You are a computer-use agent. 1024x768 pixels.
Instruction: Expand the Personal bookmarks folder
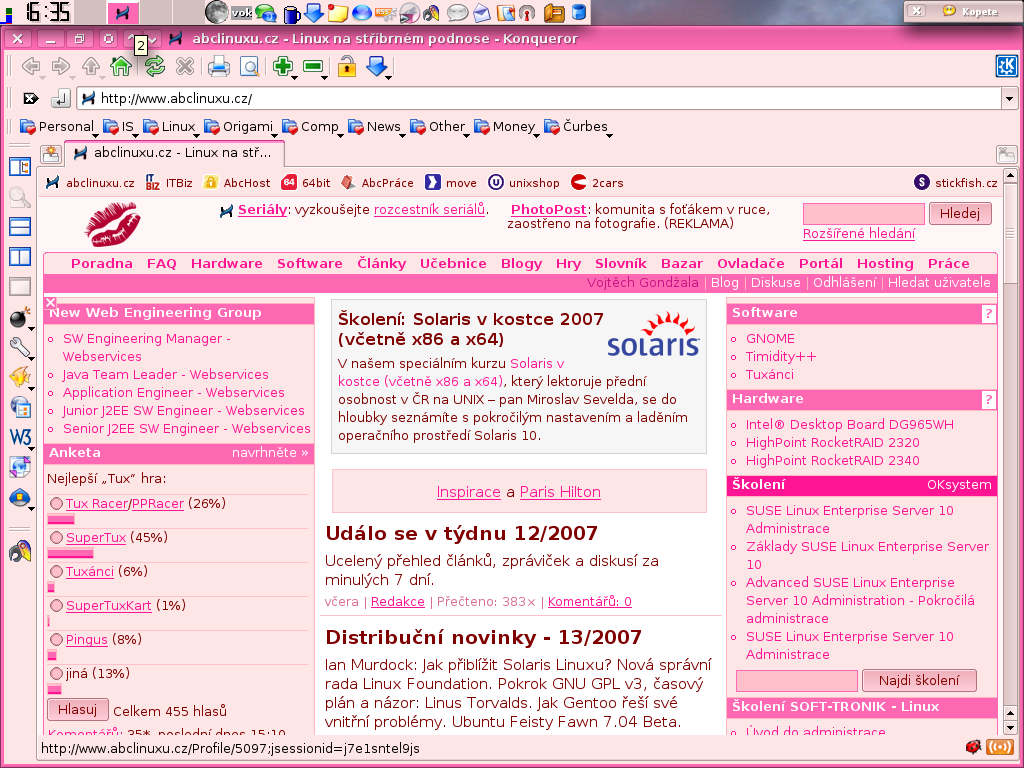pos(57,127)
